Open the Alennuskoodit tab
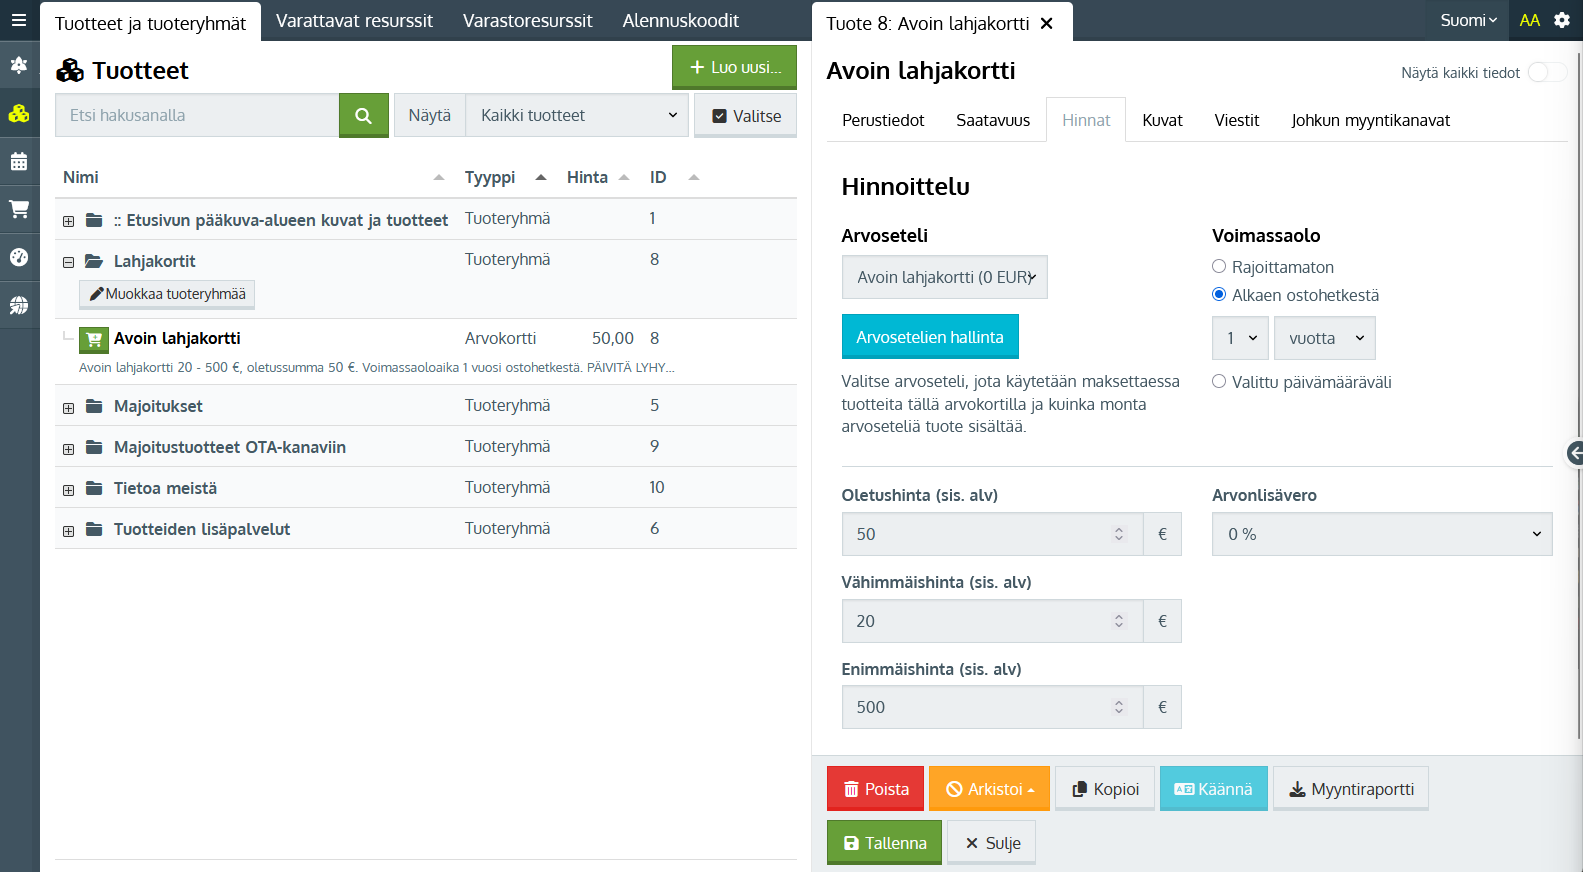1583x872 pixels. 680,21
